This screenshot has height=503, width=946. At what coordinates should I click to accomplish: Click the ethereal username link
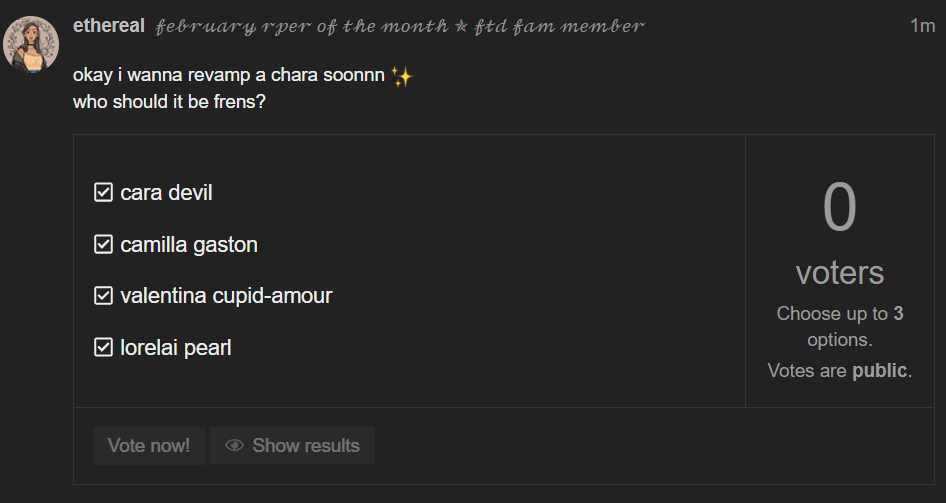[x=109, y=26]
